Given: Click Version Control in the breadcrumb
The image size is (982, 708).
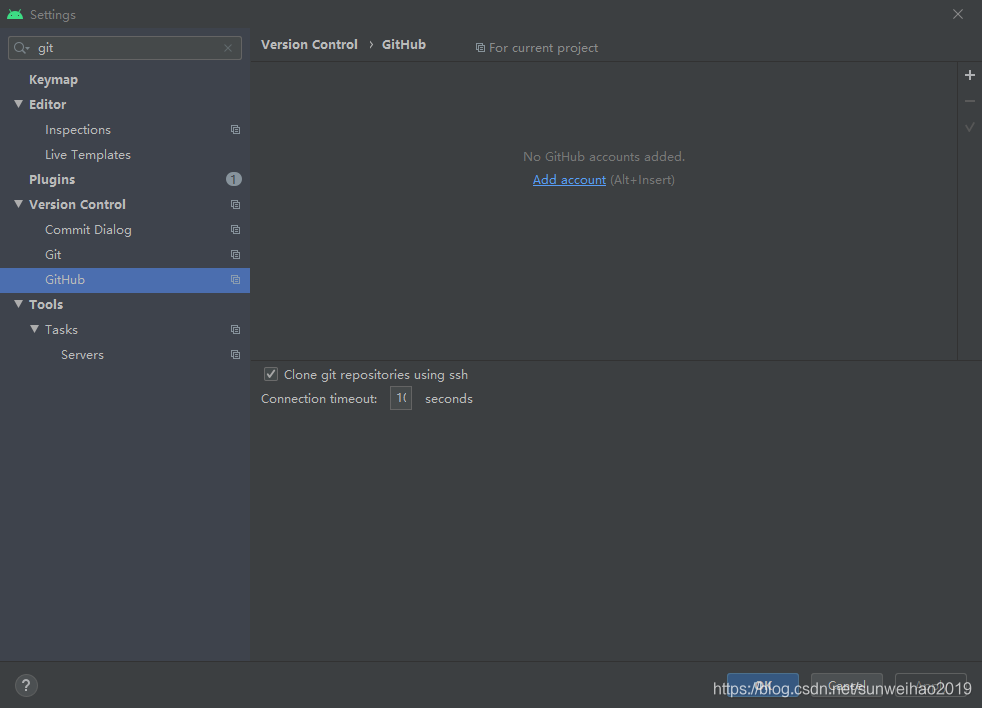Looking at the screenshot, I should point(309,44).
